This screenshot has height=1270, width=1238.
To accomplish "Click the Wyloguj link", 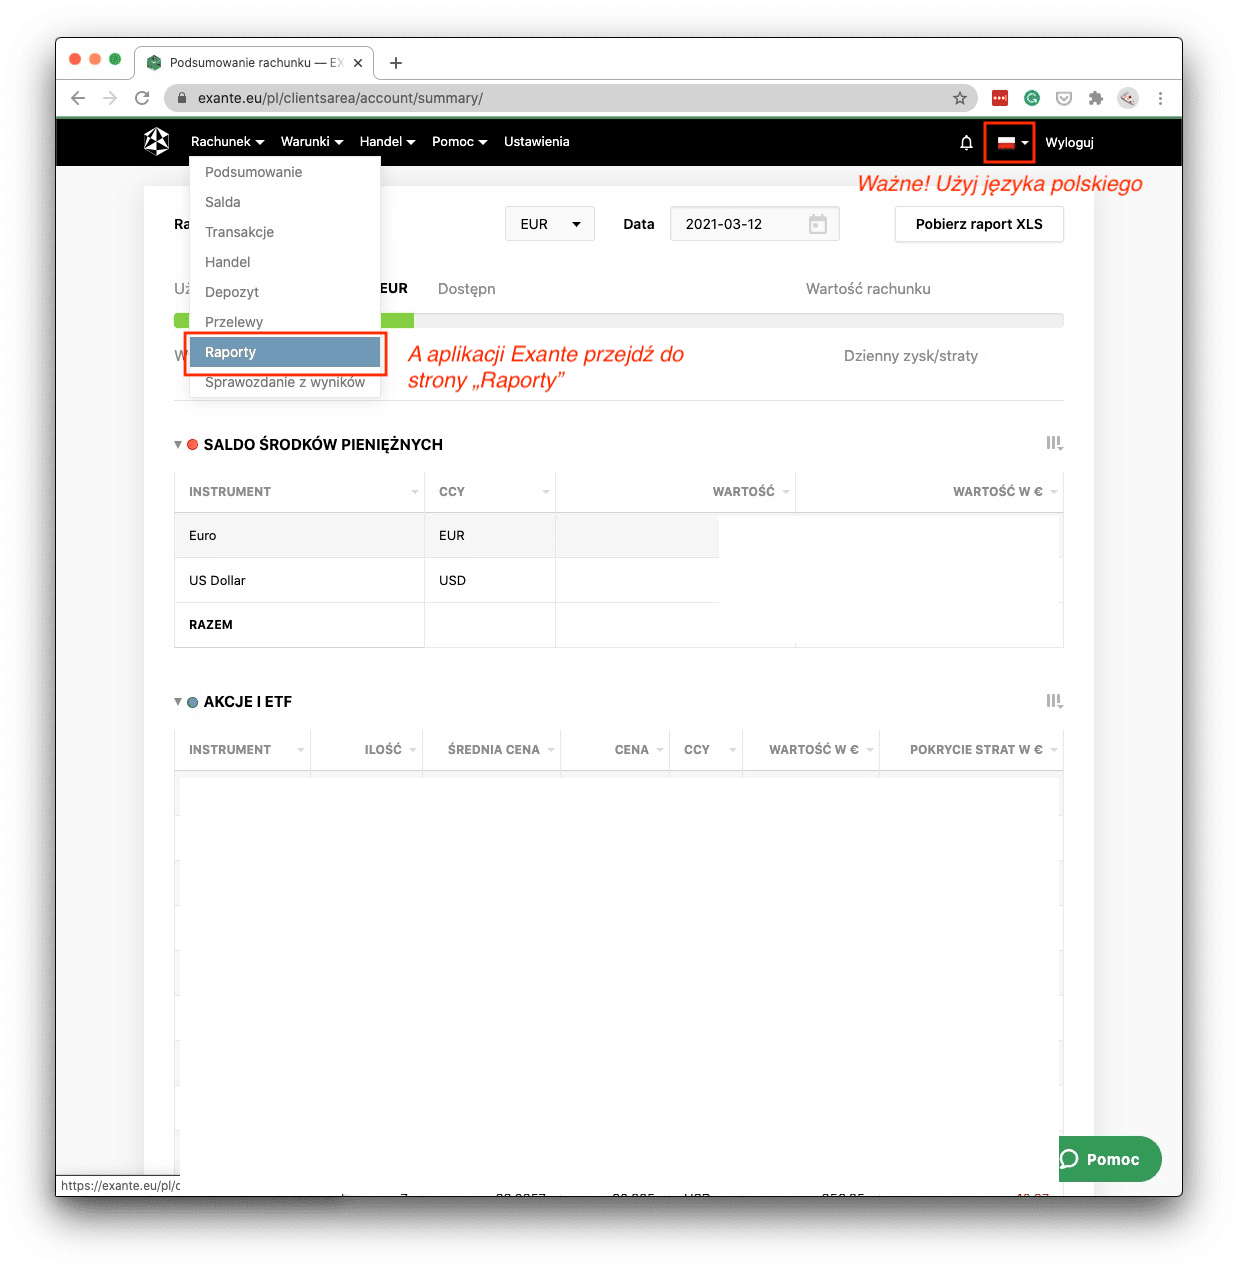I will click(x=1069, y=143).
